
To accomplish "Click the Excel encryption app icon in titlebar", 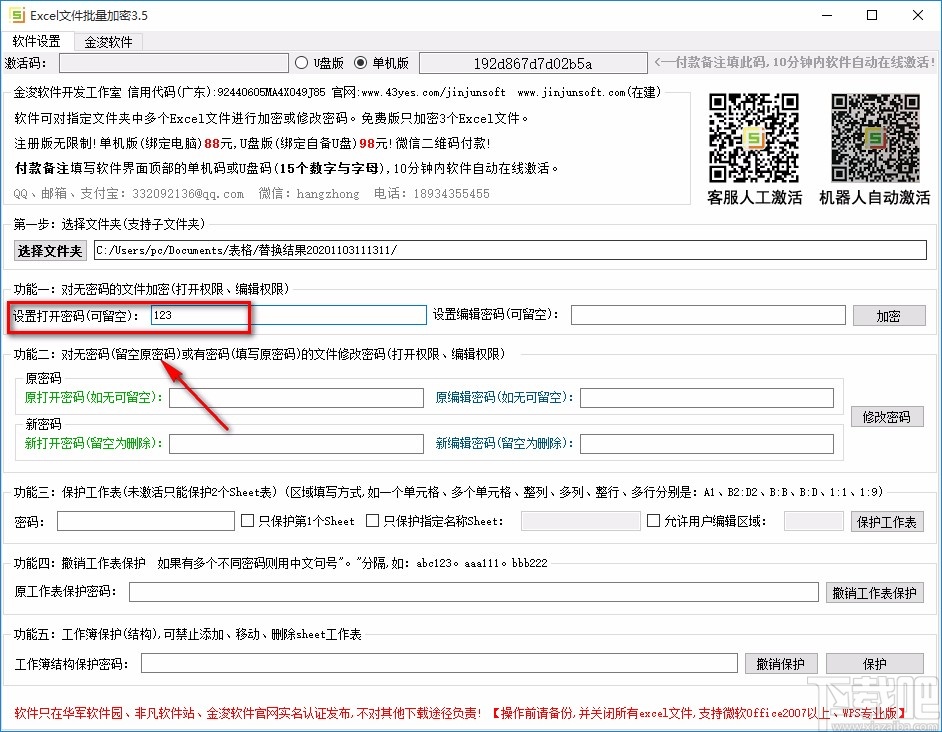I will [16, 15].
